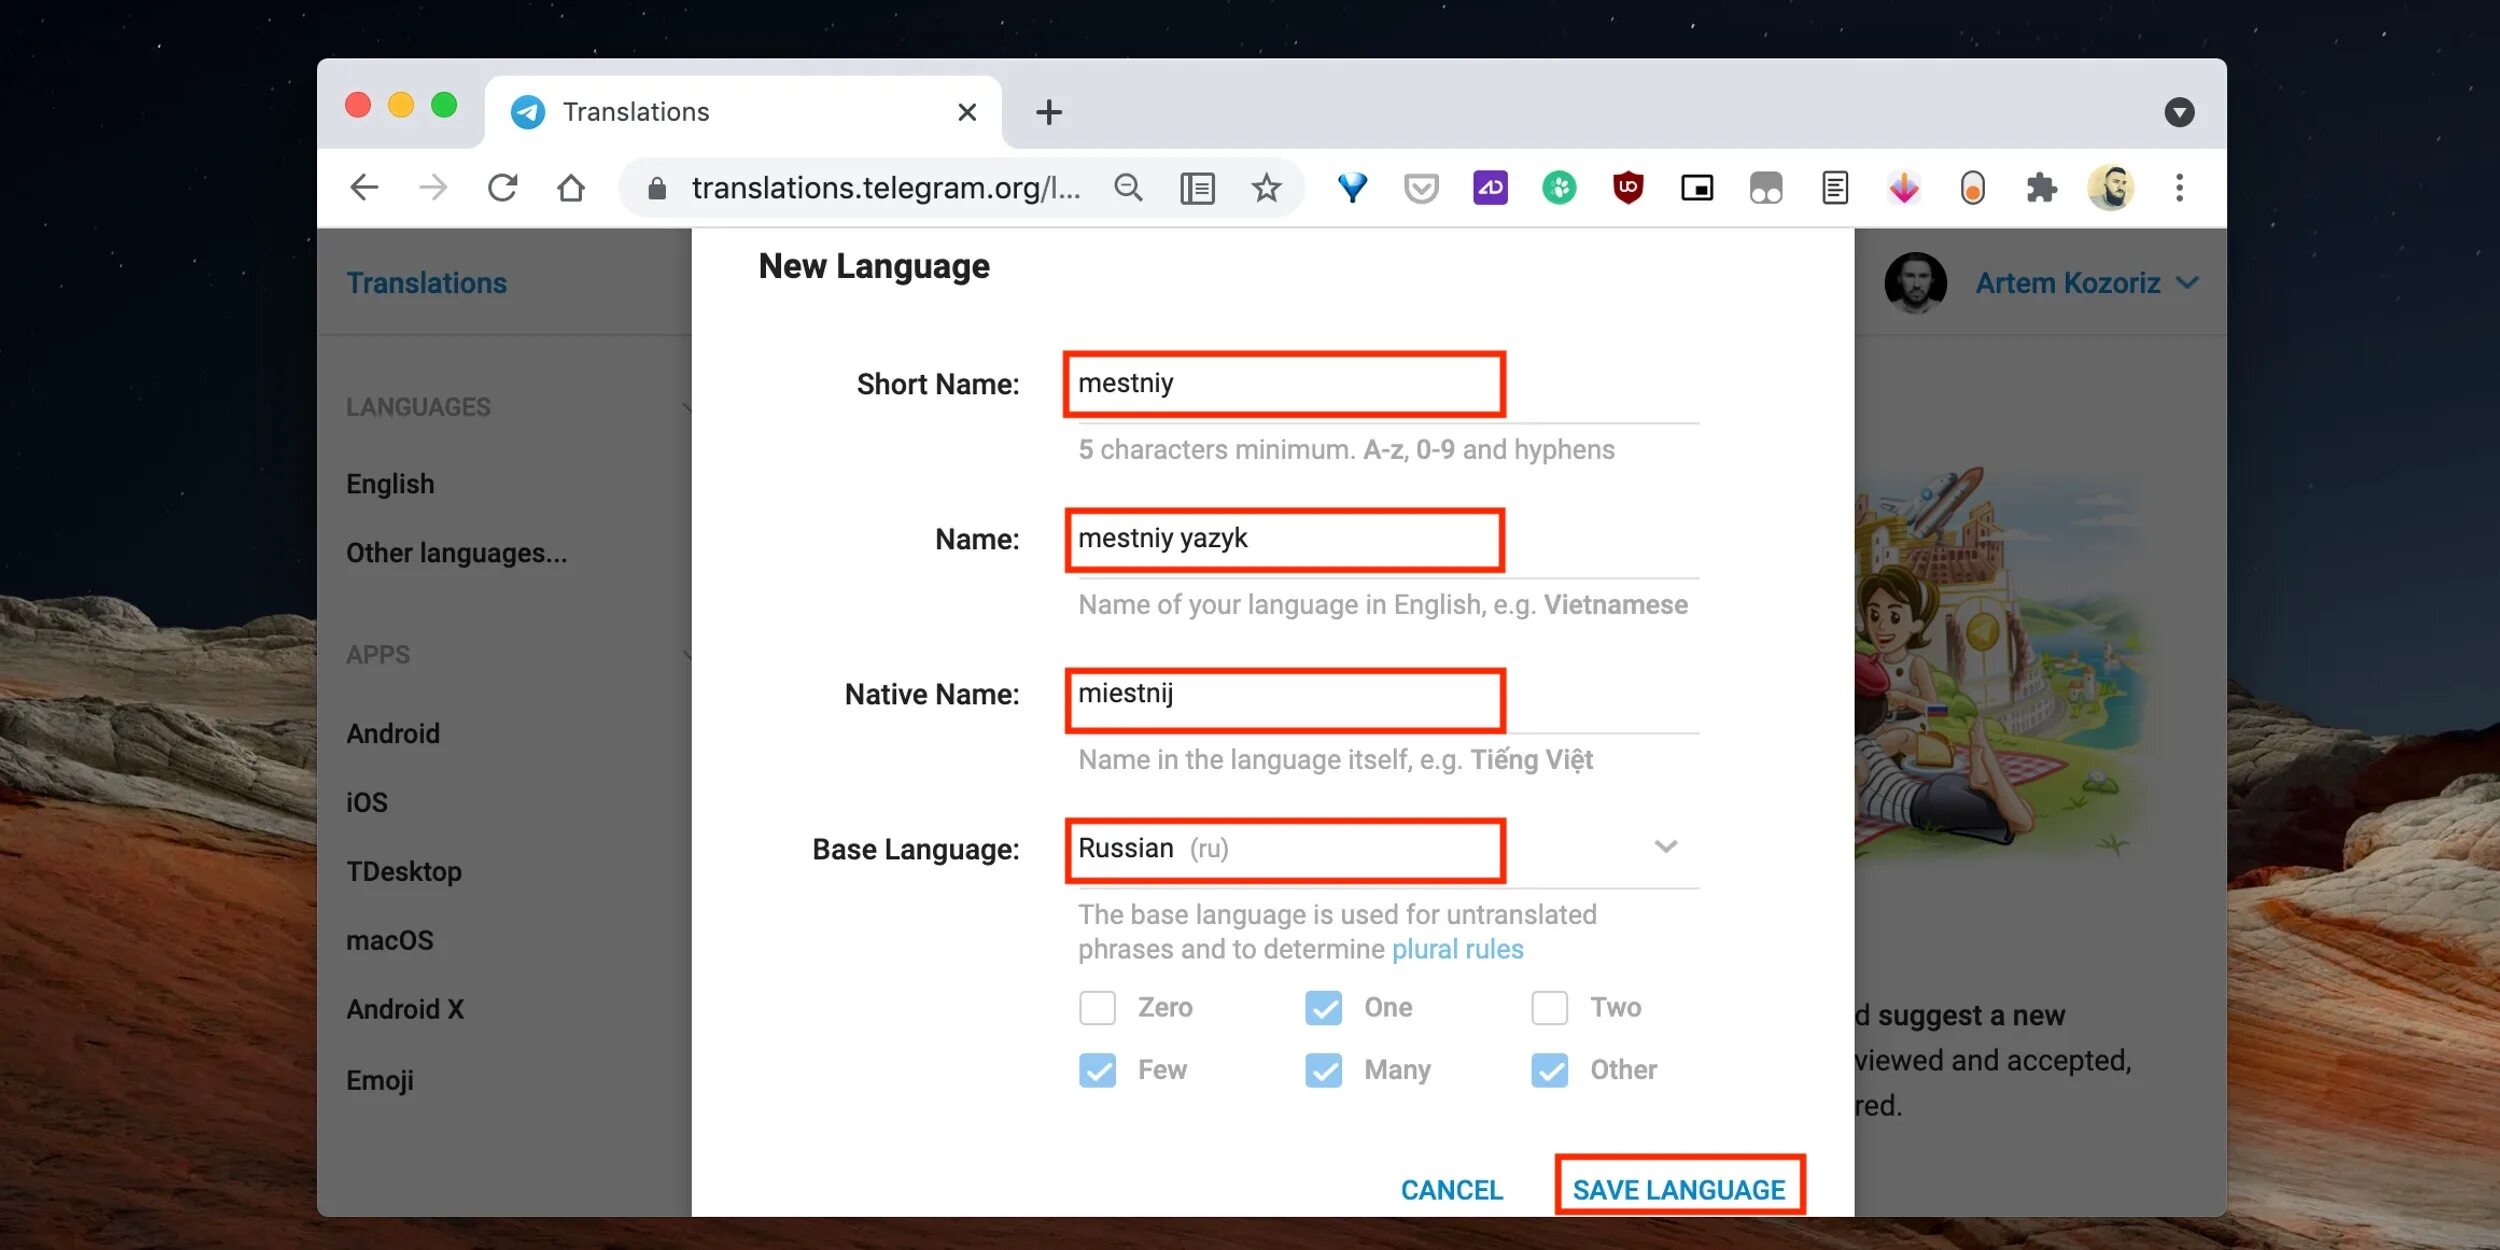The image size is (2500, 1250).
Task: Open the reader mode icon in address bar
Action: click(x=1197, y=188)
